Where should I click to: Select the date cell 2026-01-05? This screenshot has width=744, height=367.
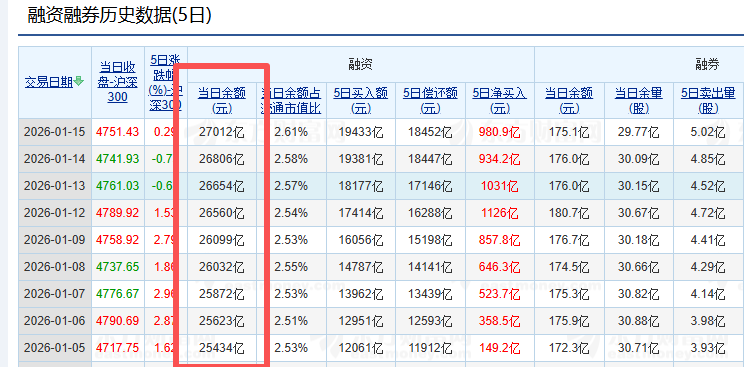point(55,348)
